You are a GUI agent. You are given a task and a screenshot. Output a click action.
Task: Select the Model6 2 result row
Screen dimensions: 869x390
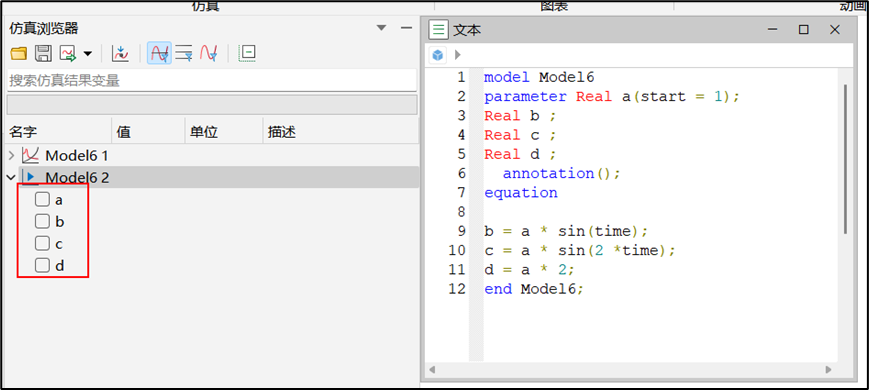point(218,177)
